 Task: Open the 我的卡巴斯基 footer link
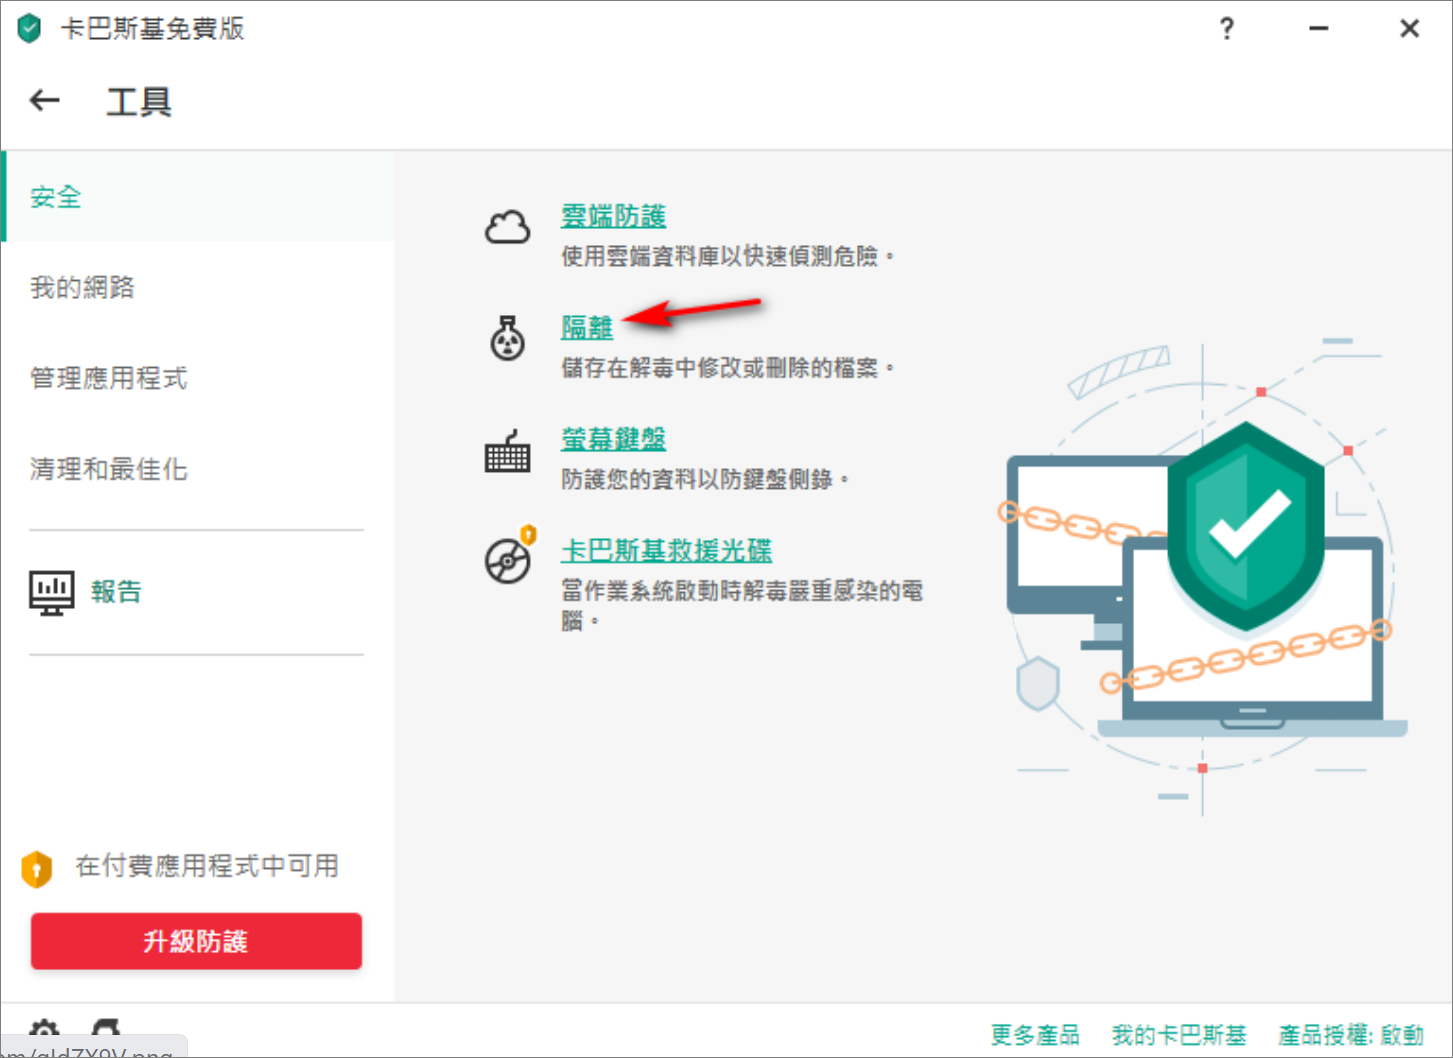click(x=1179, y=1035)
